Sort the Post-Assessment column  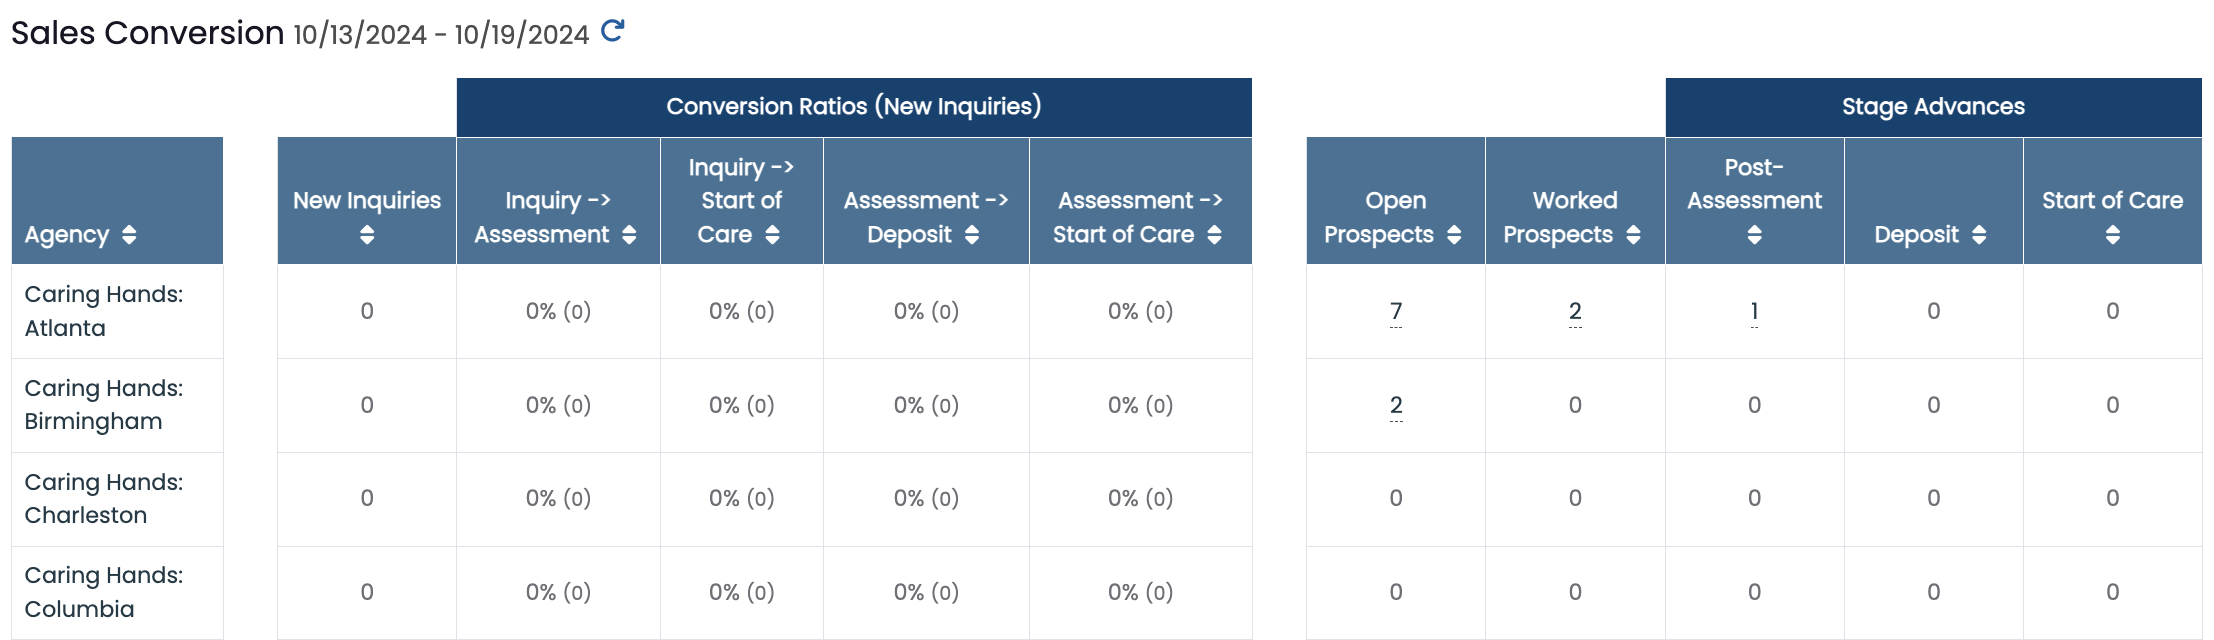[x=1754, y=235]
